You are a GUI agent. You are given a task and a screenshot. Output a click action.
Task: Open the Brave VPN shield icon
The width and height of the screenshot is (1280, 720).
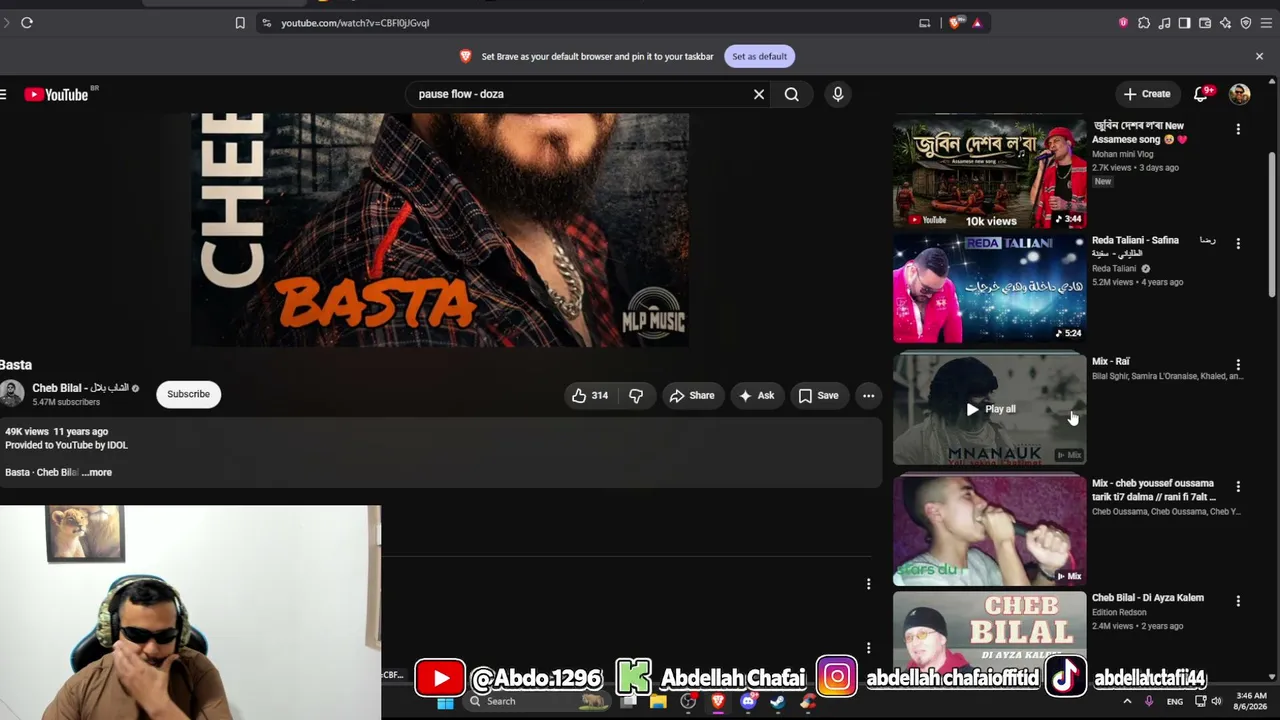pyautogui.click(x=1246, y=23)
